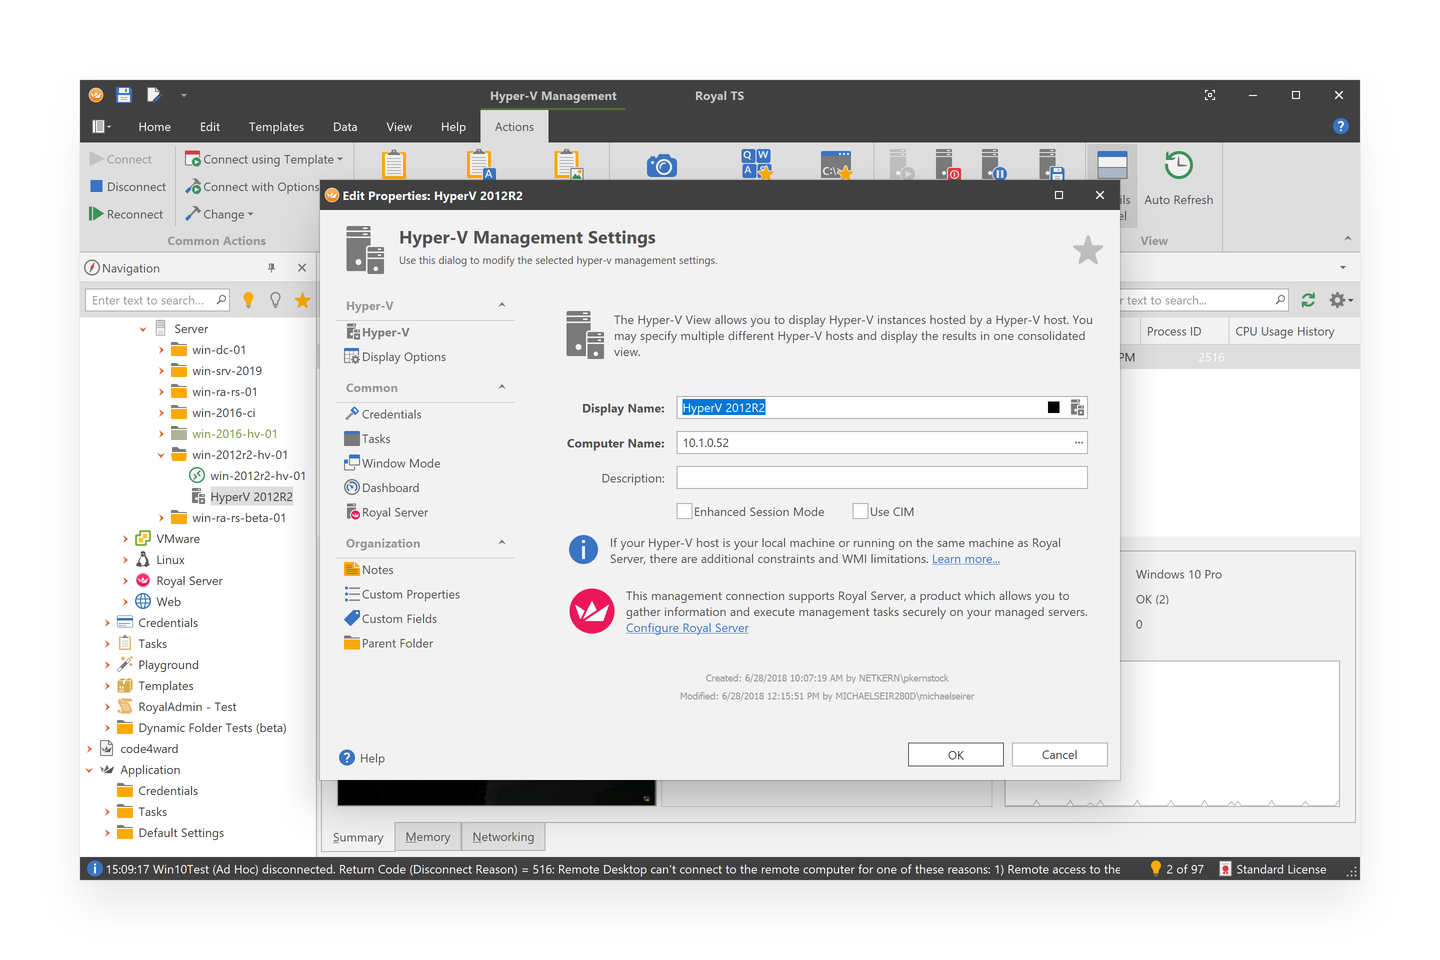
Task: Open the Custom Properties settings page
Action: click(410, 594)
